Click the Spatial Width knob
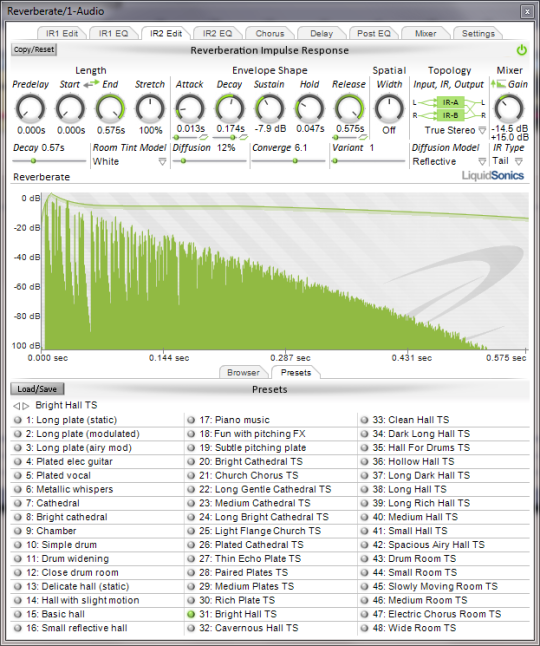This screenshot has height=646, width=540. 389,109
